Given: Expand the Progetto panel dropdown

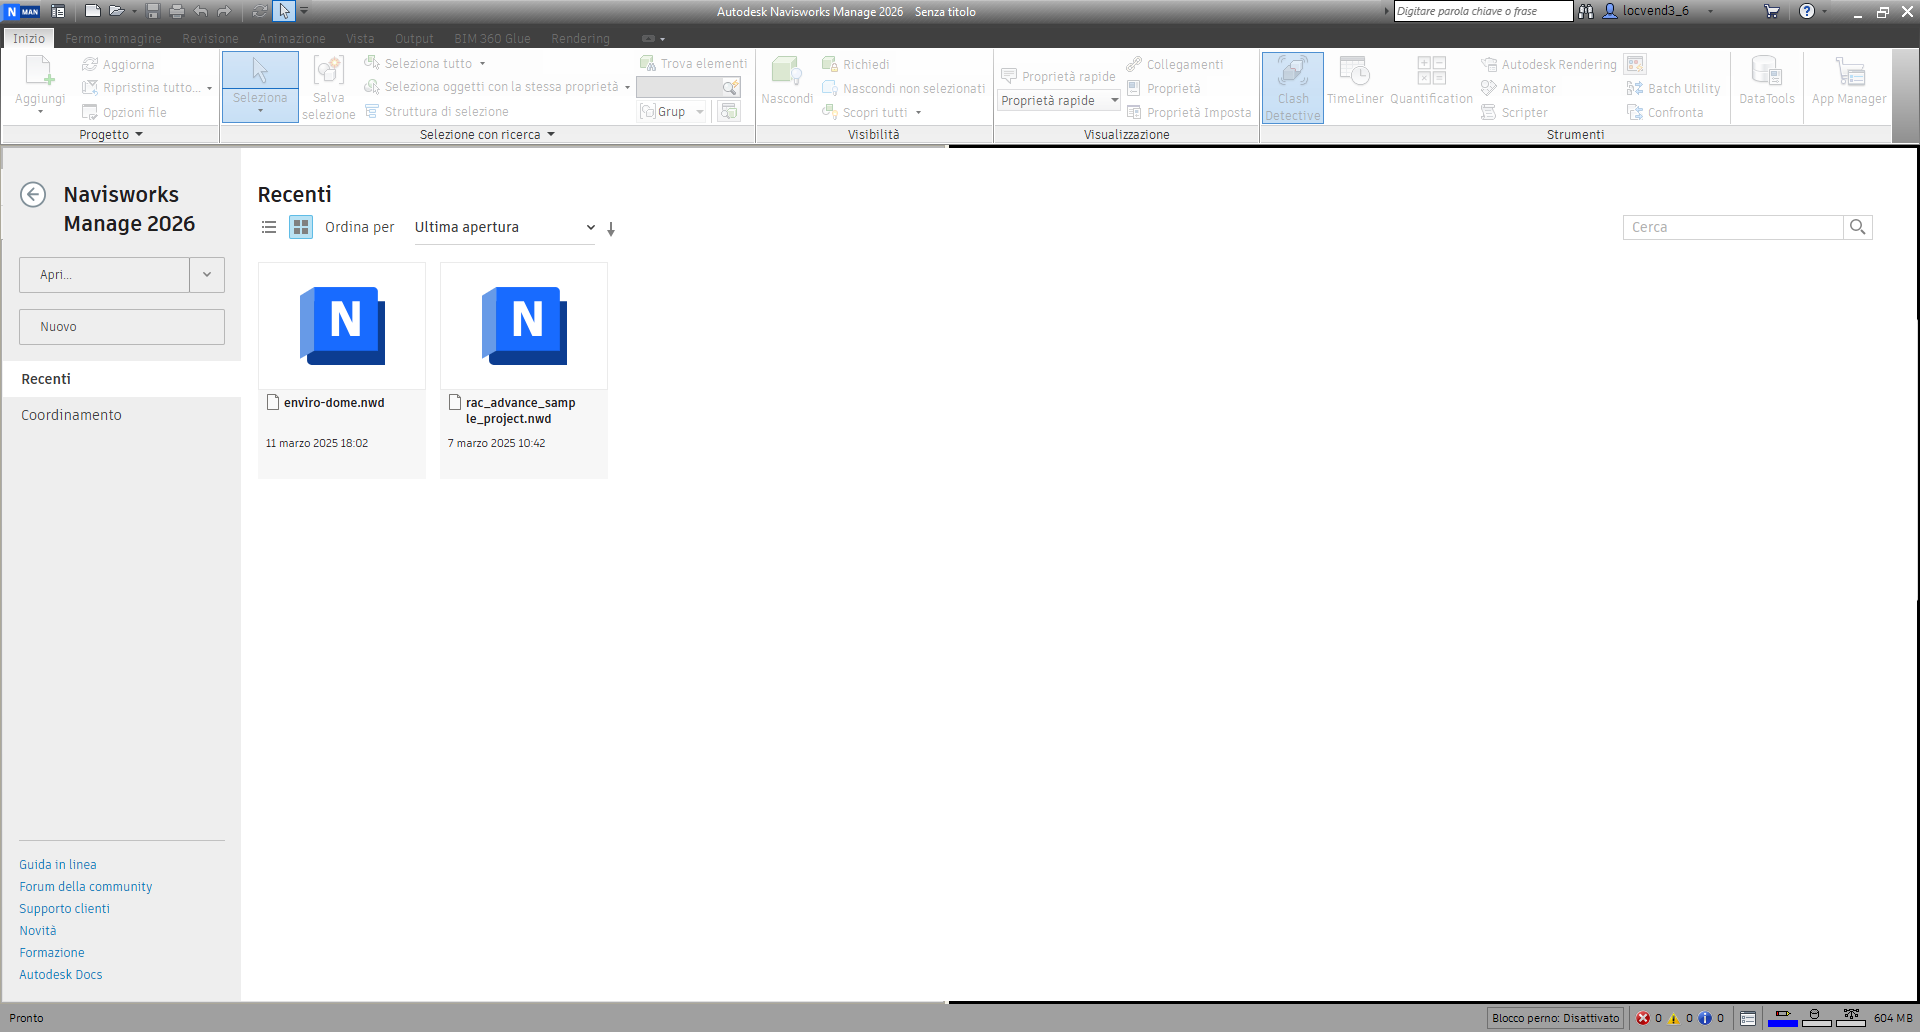Looking at the screenshot, I should pos(111,134).
